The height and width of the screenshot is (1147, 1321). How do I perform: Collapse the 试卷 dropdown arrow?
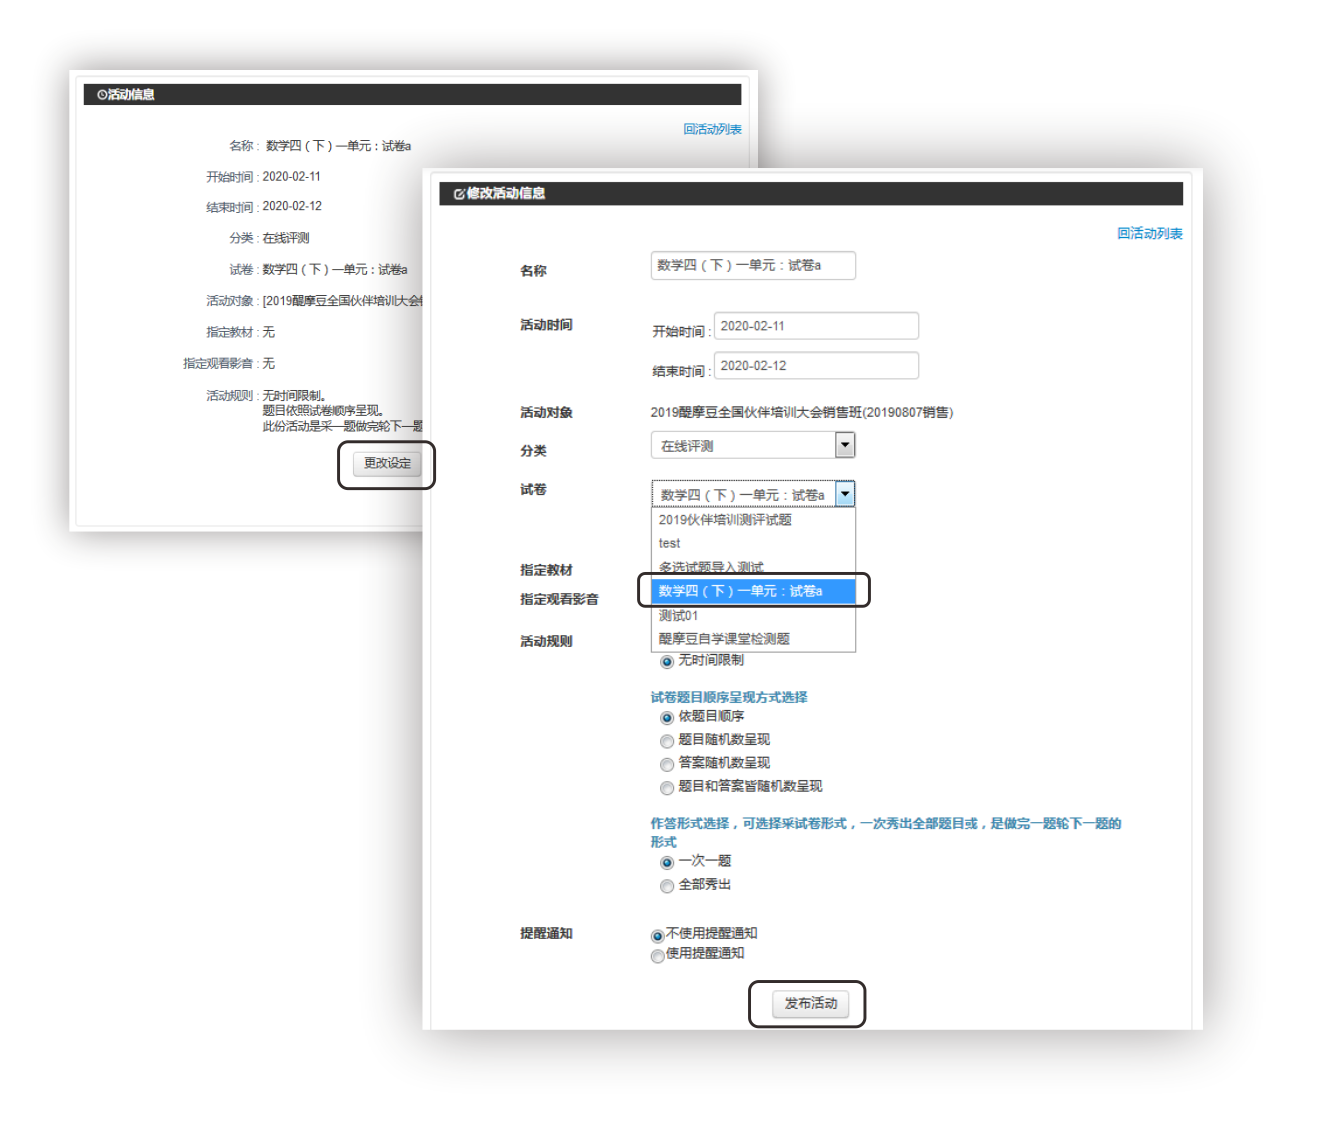coord(845,494)
